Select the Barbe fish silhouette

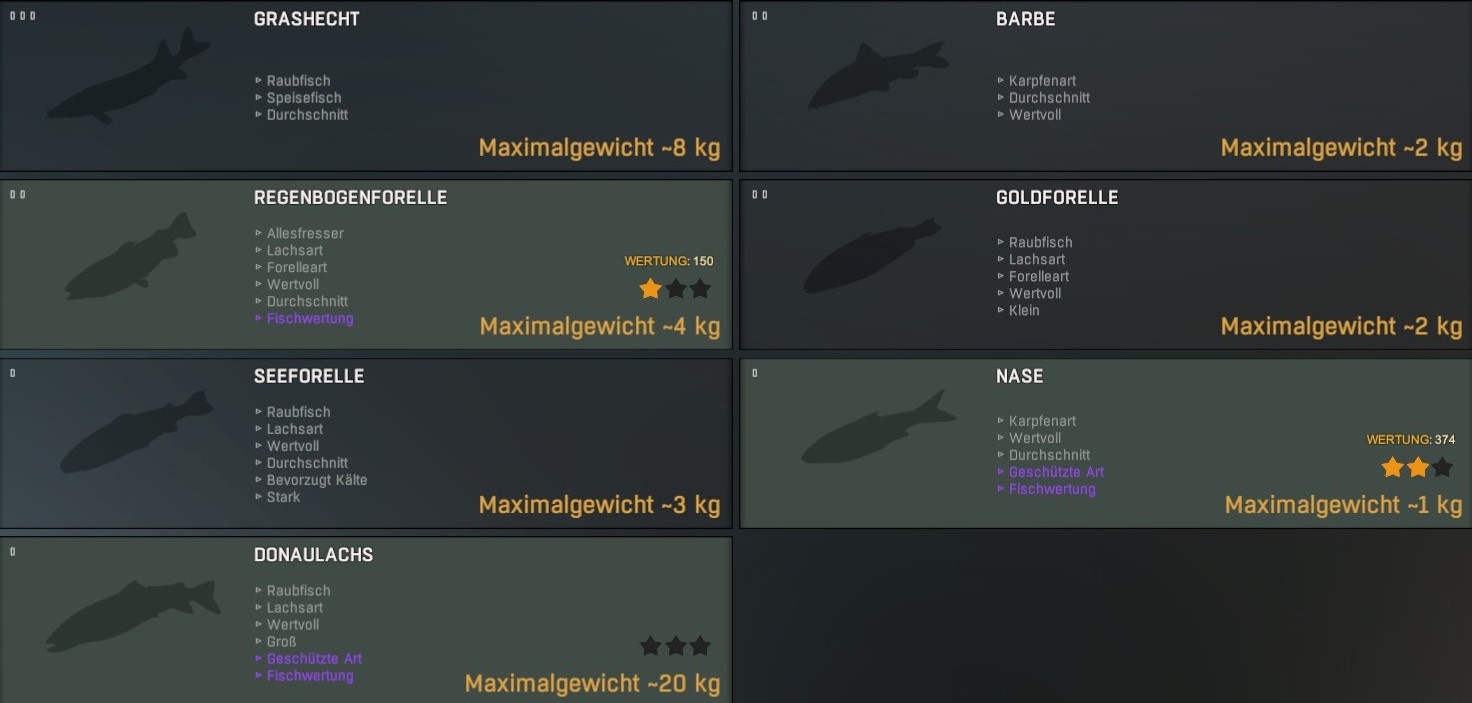pyautogui.click(x=877, y=76)
